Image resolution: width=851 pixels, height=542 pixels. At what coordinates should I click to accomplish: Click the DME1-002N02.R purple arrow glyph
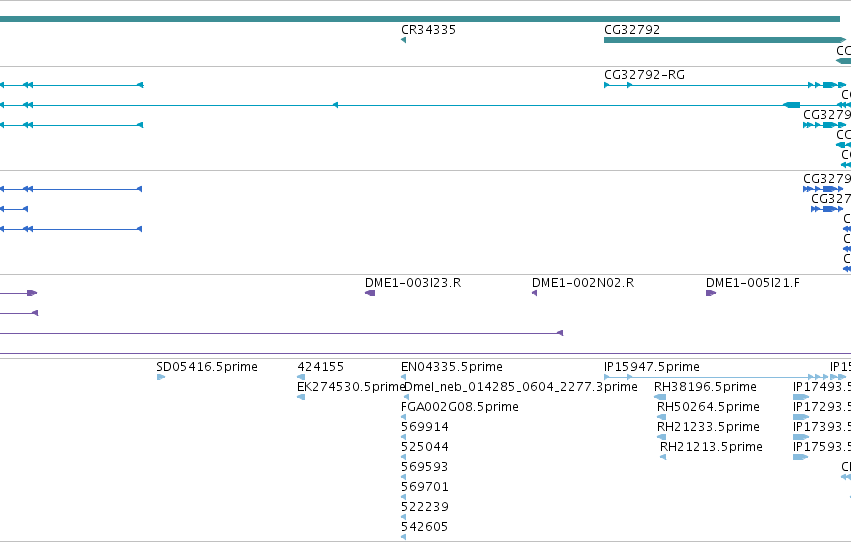(x=534, y=293)
